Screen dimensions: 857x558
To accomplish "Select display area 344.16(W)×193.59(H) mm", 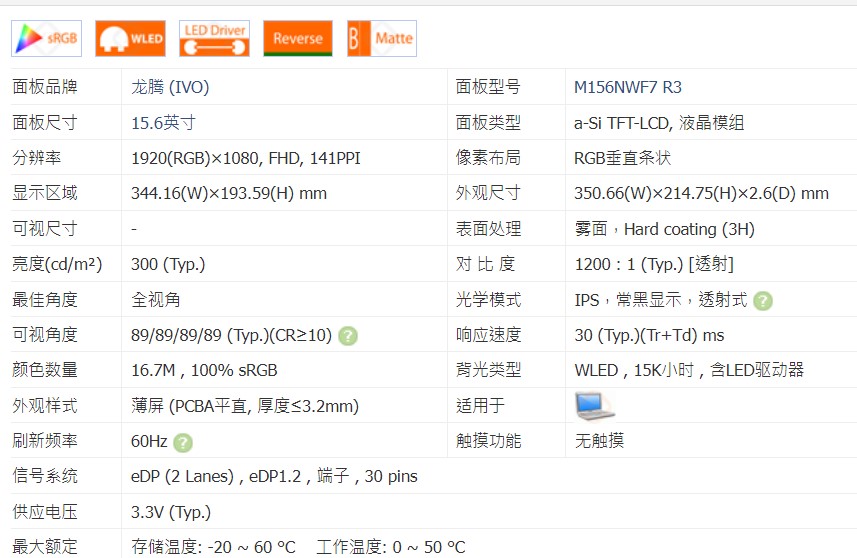I will click(x=228, y=193).
